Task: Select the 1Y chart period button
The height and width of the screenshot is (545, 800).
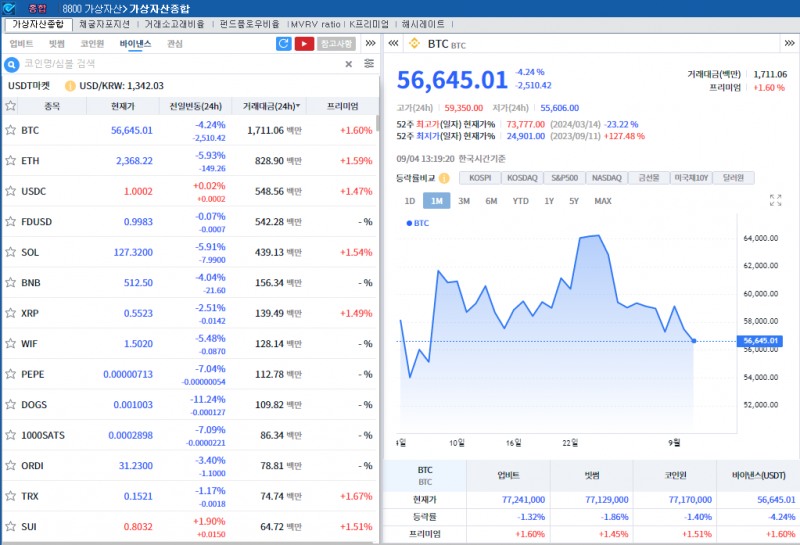Action: tap(549, 201)
